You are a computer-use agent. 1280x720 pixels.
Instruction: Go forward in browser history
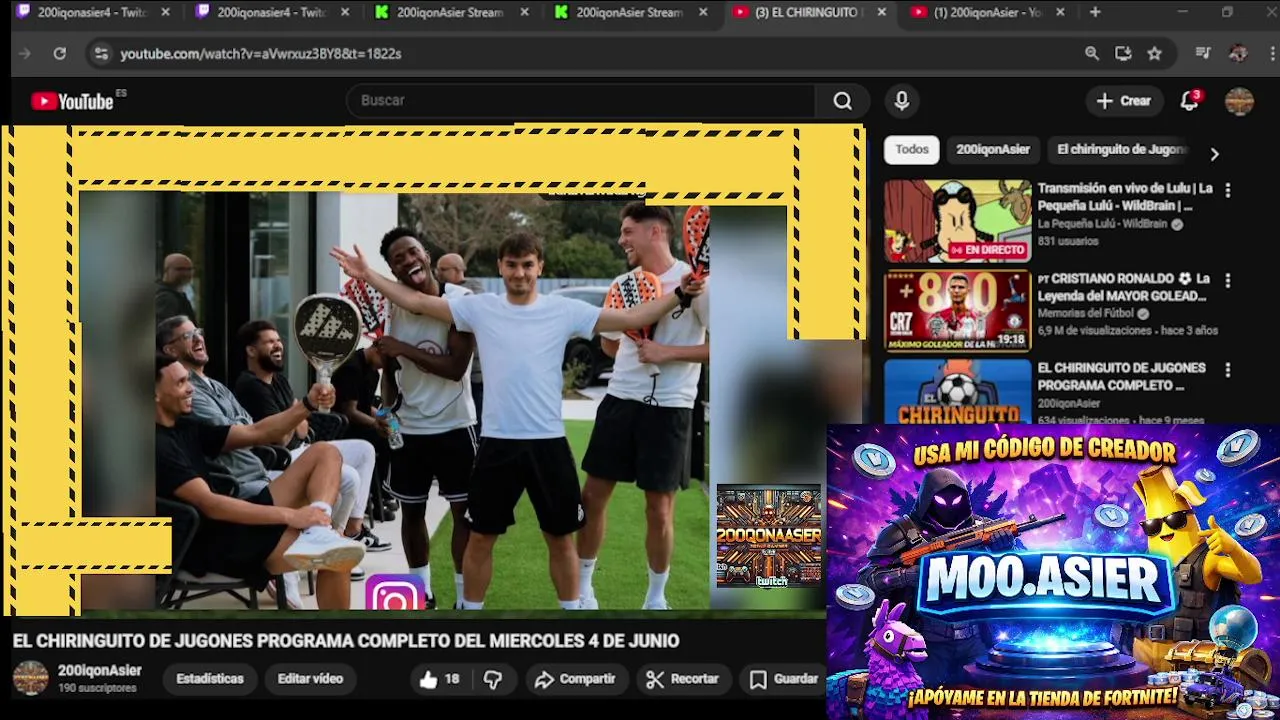[26, 54]
